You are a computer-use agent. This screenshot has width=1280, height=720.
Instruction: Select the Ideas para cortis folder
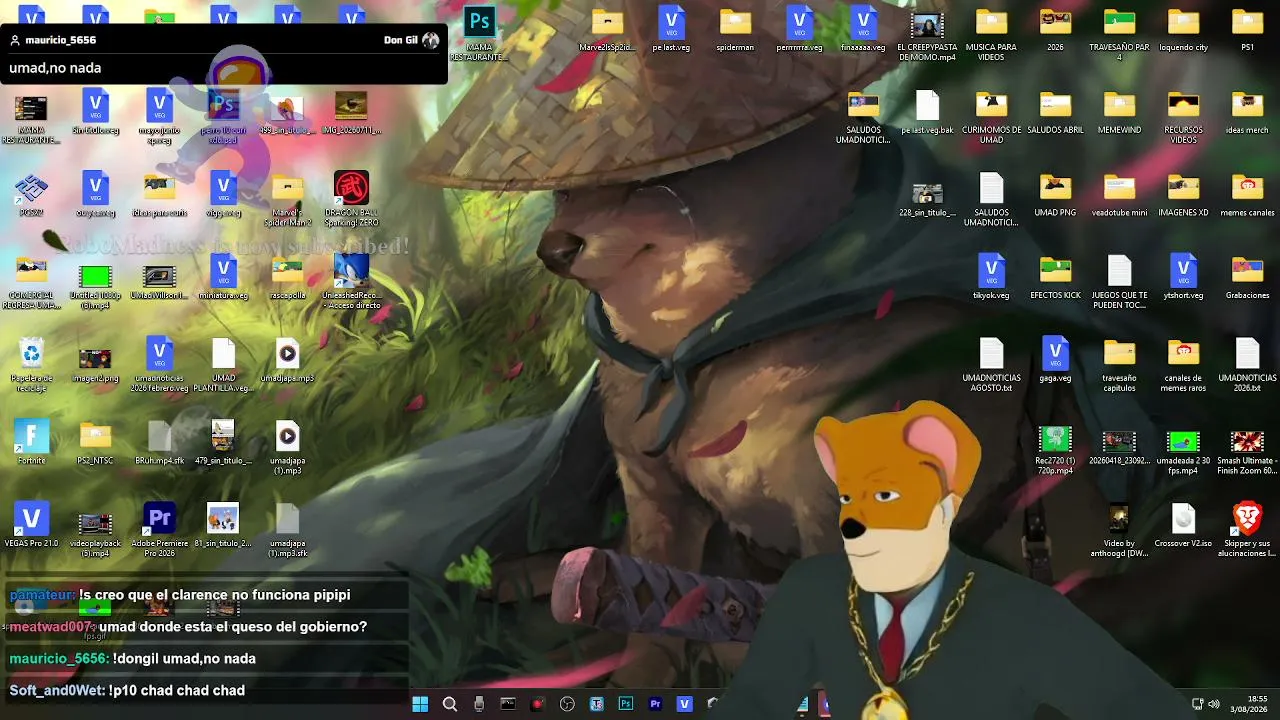coord(159,193)
